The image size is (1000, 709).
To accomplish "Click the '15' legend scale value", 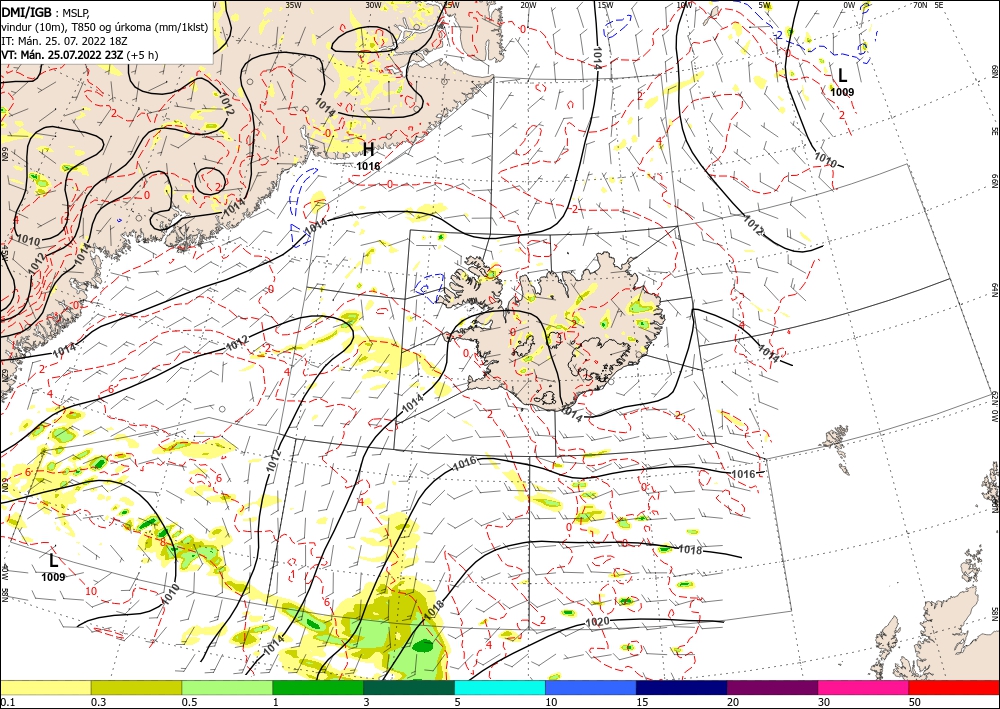I will [642, 702].
